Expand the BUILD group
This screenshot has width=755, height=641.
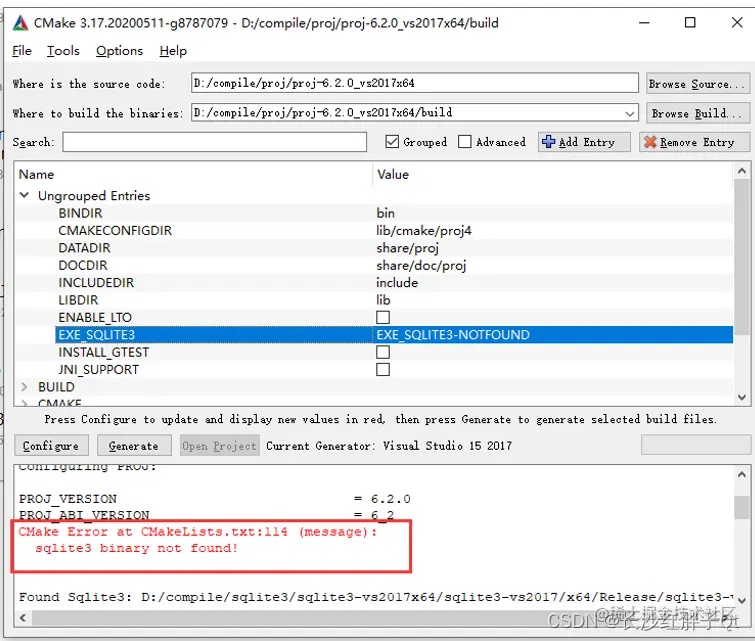(x=24, y=386)
